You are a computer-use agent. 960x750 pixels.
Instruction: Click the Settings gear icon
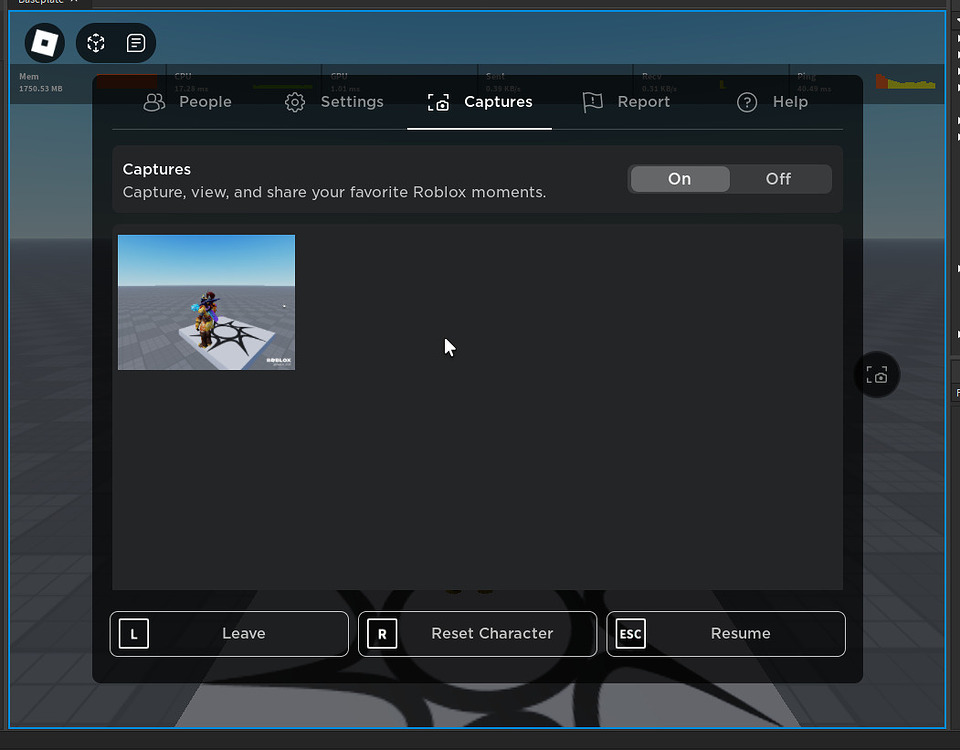pyautogui.click(x=294, y=102)
